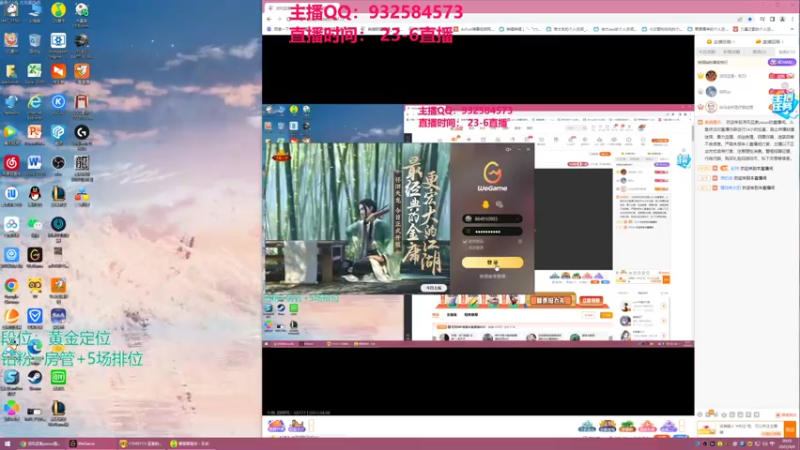The height and width of the screenshot is (450, 800).
Task: Toggle the auto login checkbox in WeGame
Action: coord(465,247)
